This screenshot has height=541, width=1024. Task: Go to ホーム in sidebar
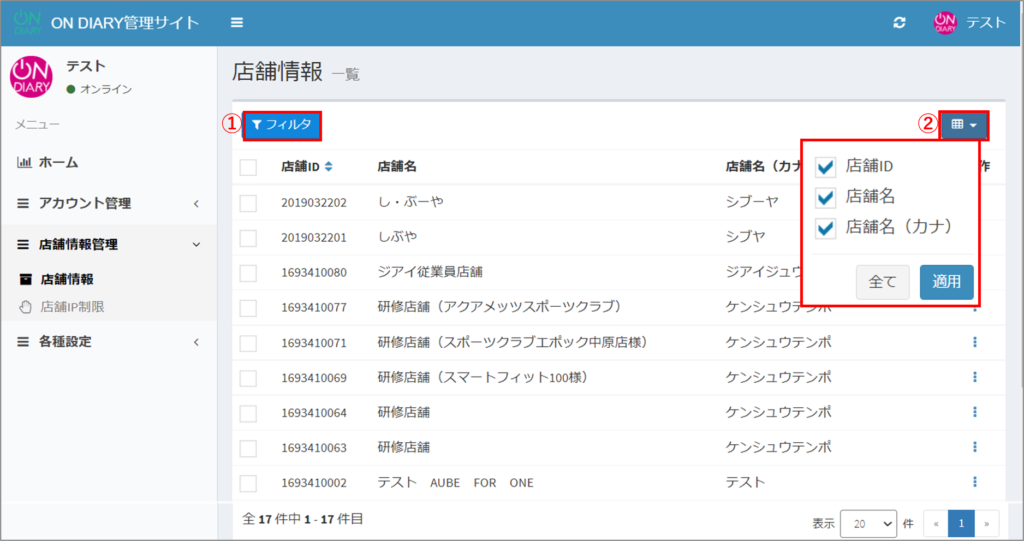(x=58, y=162)
